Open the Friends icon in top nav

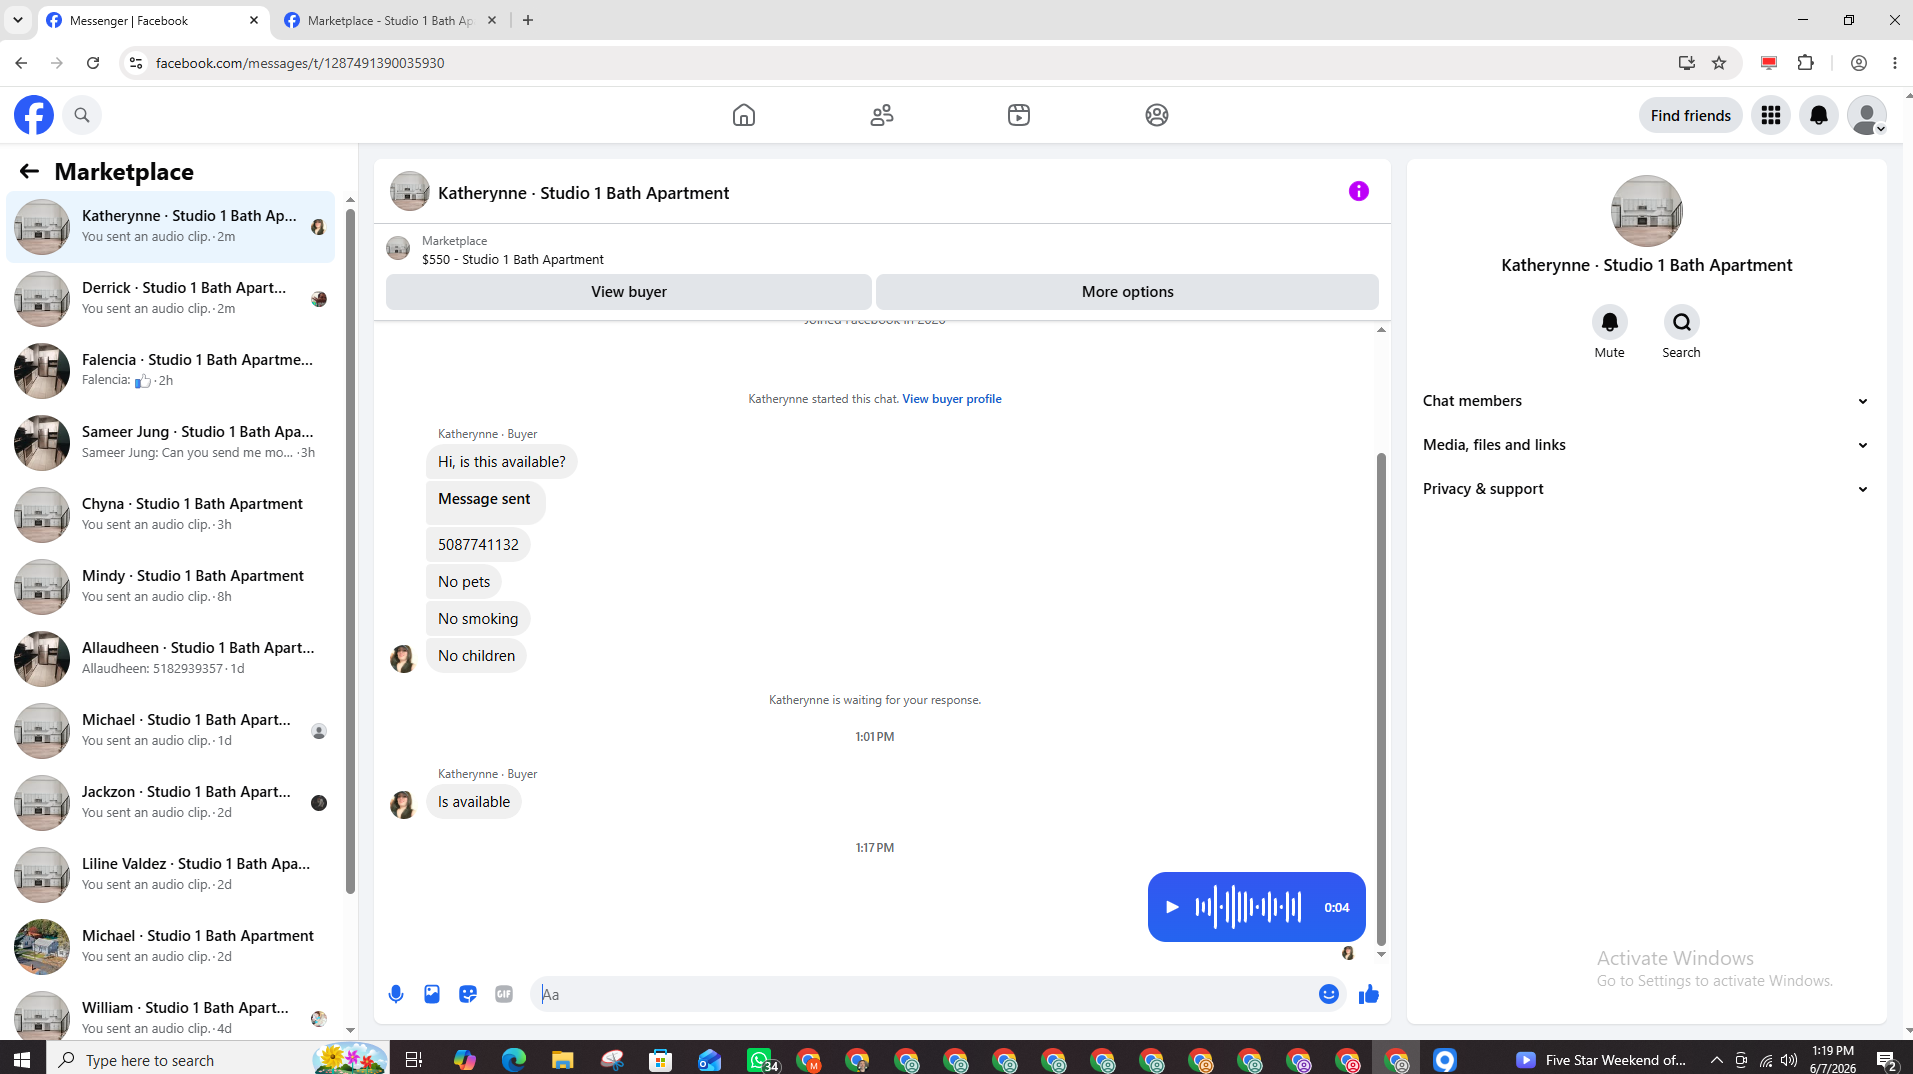coord(881,115)
